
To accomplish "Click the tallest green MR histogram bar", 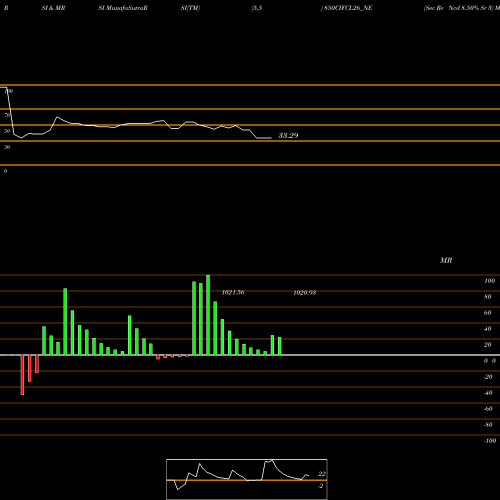I will [x=208, y=315].
